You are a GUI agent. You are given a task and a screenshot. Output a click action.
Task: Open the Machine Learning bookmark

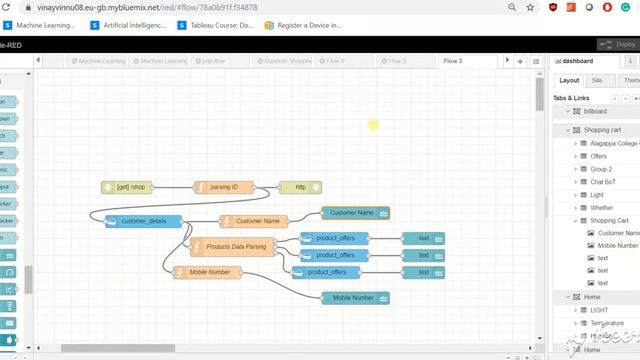click(39, 25)
